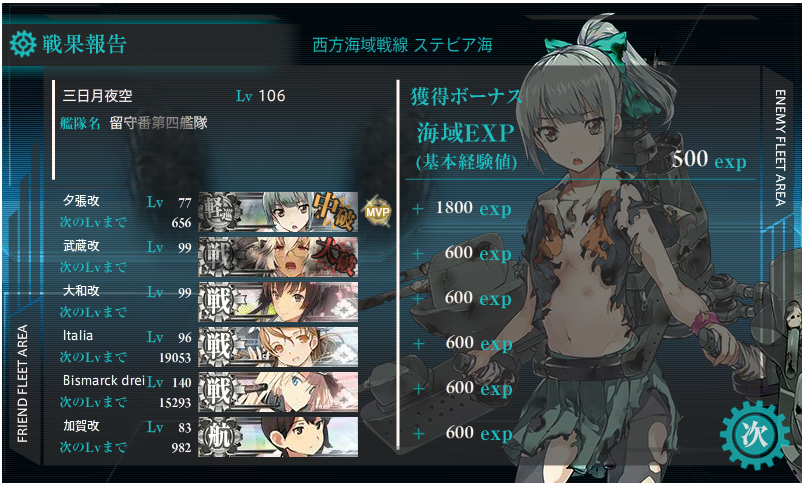Open the ENEMY FLEET AREA side tab
Viewport: 803px width, 485px height.
779,148
